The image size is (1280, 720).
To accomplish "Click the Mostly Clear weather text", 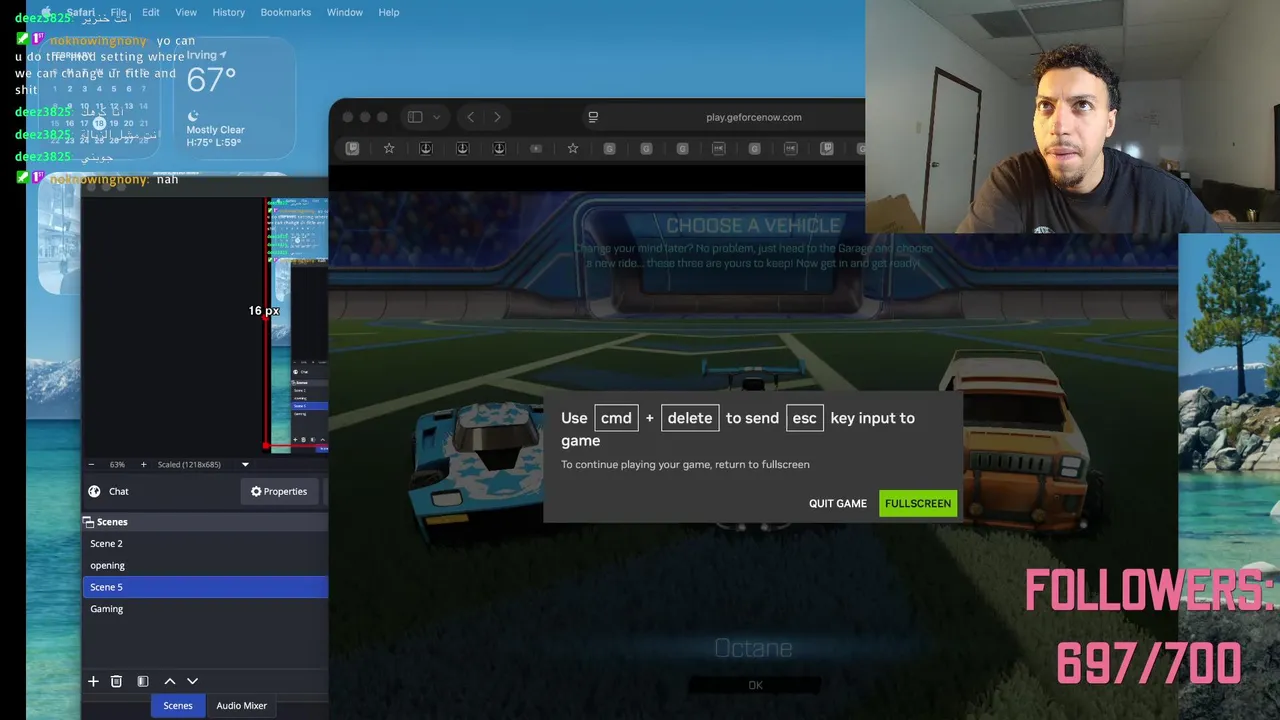I will pos(215,130).
